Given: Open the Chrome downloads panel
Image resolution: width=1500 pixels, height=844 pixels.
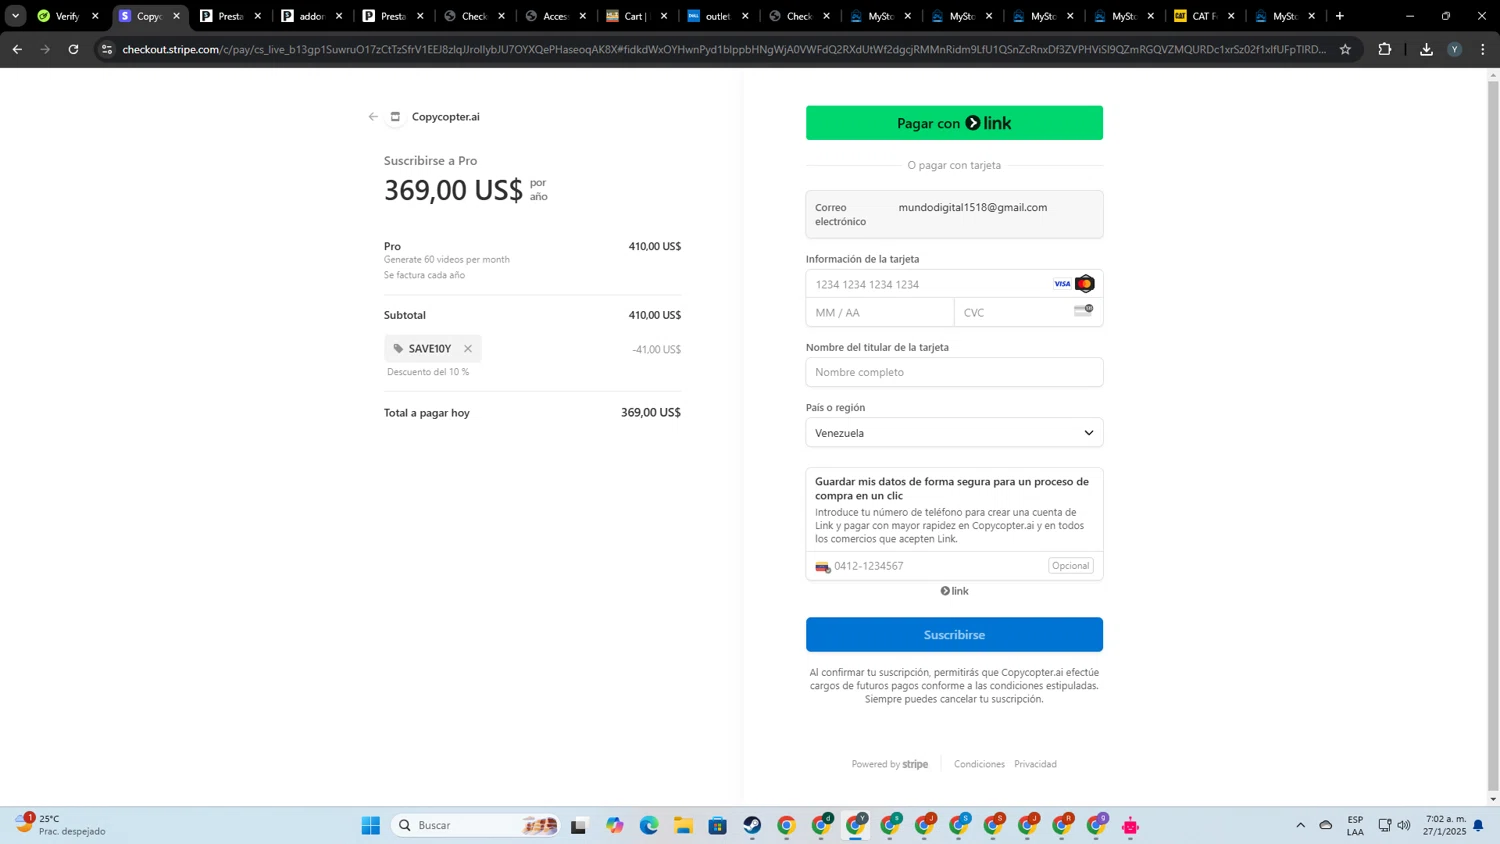Looking at the screenshot, I should point(1426,49).
